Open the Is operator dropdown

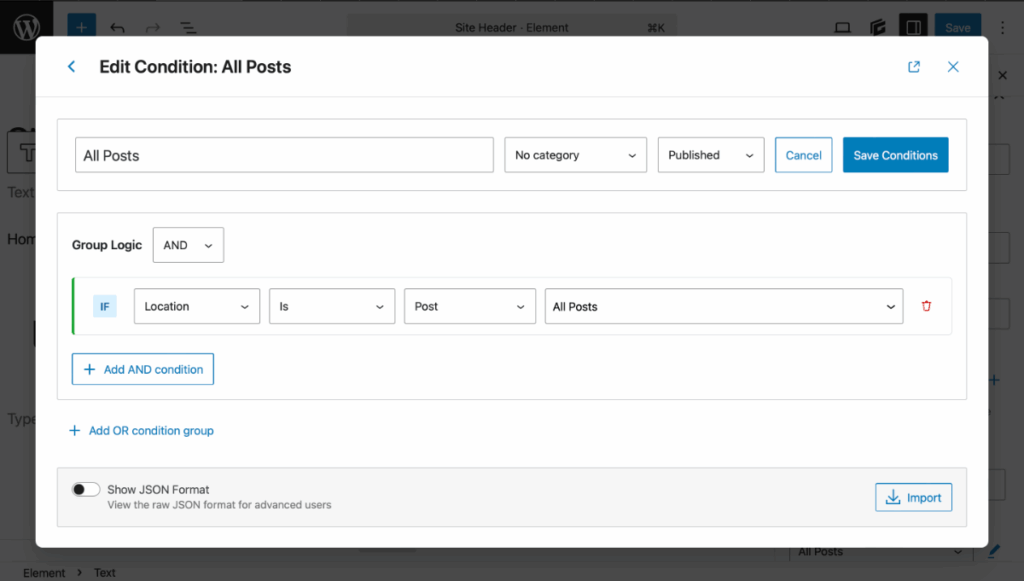[x=332, y=306]
